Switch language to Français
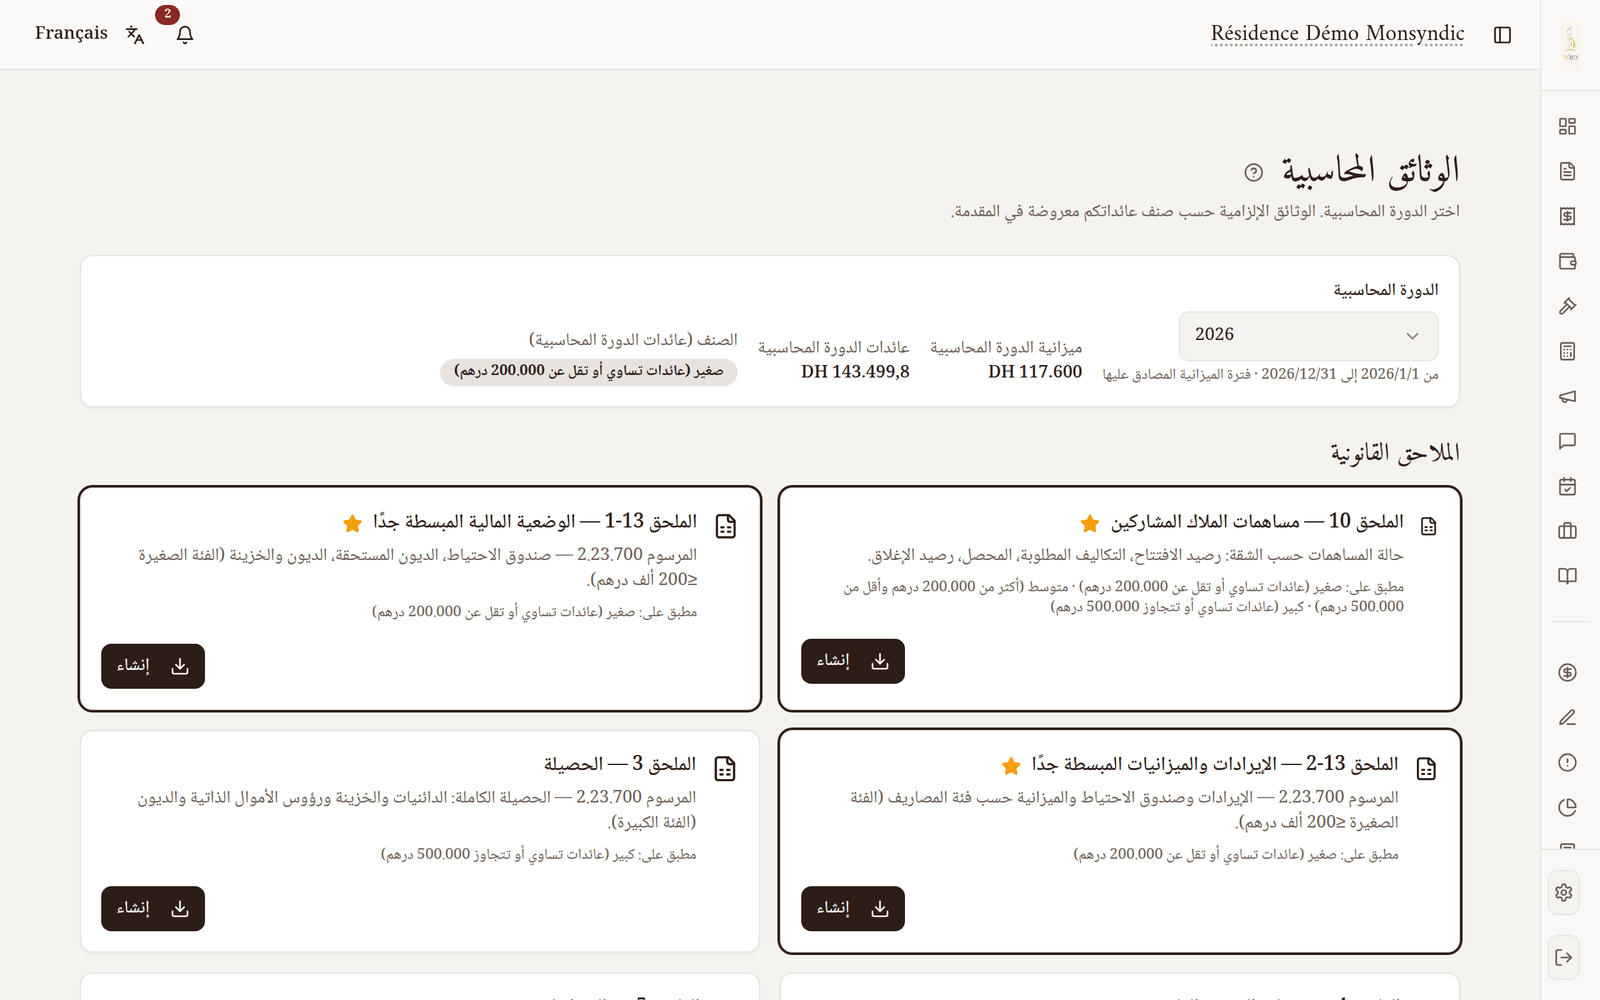This screenshot has height=1000, width=1600. coord(71,33)
